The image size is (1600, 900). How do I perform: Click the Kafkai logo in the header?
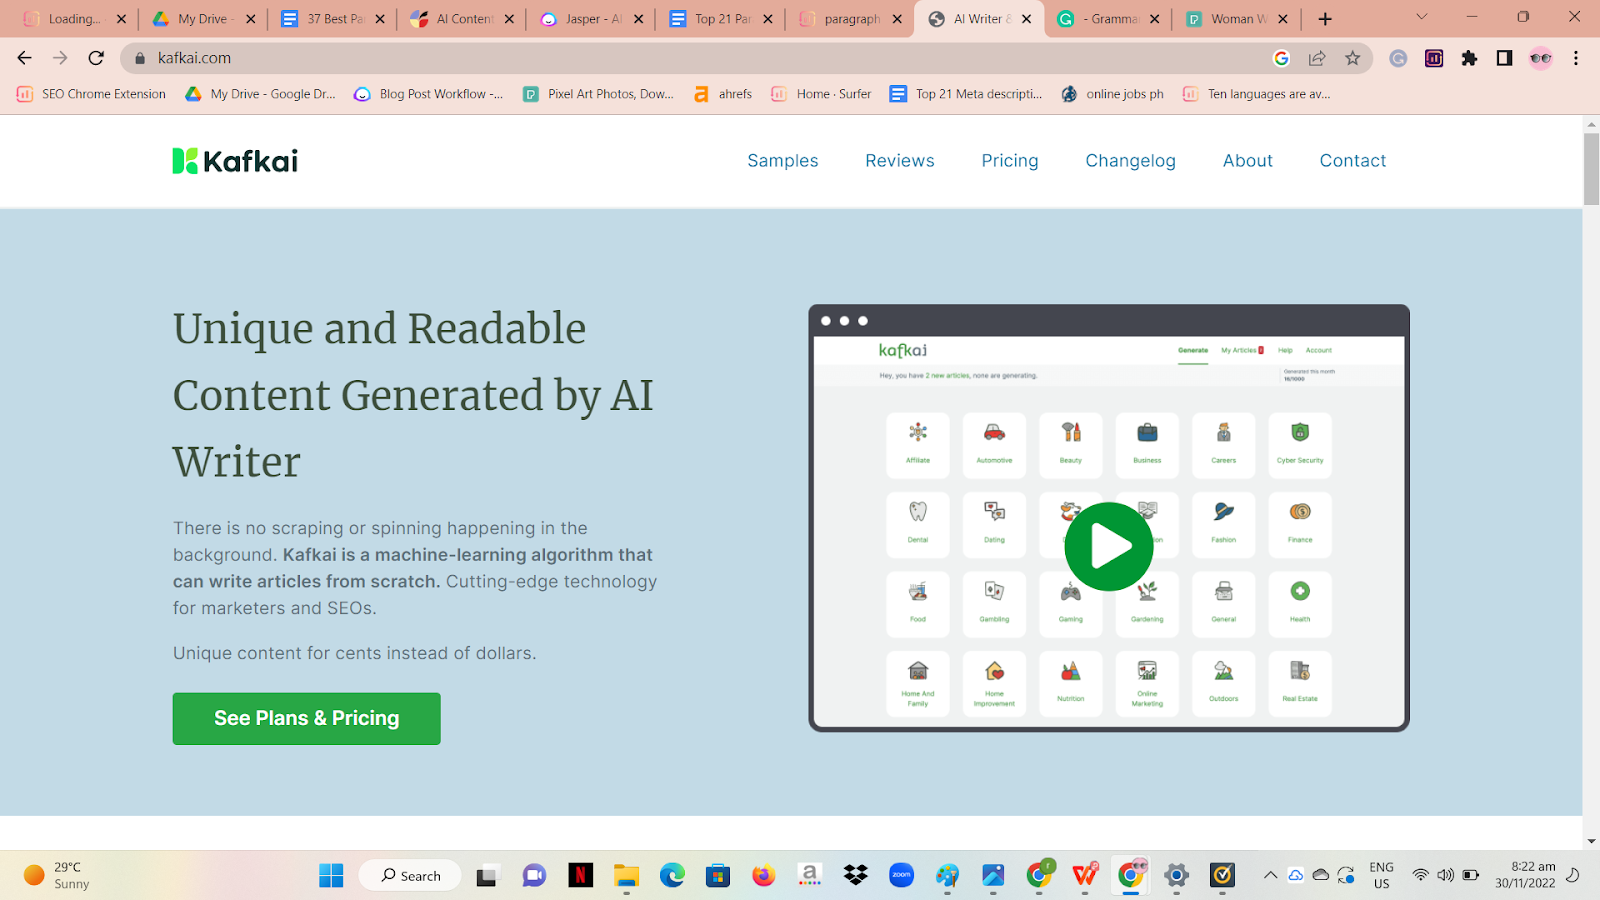click(235, 161)
